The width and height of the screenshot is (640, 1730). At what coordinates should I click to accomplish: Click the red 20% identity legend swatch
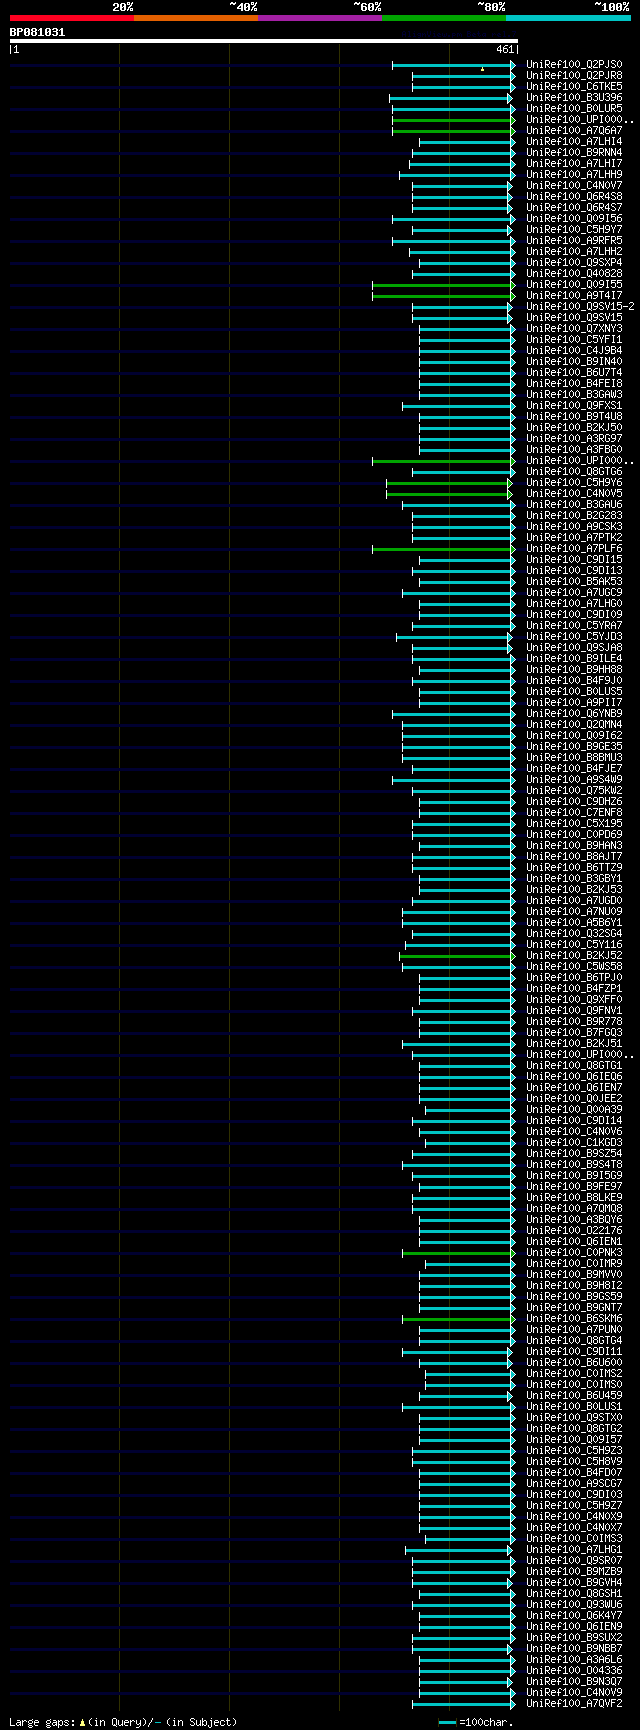[72, 18]
